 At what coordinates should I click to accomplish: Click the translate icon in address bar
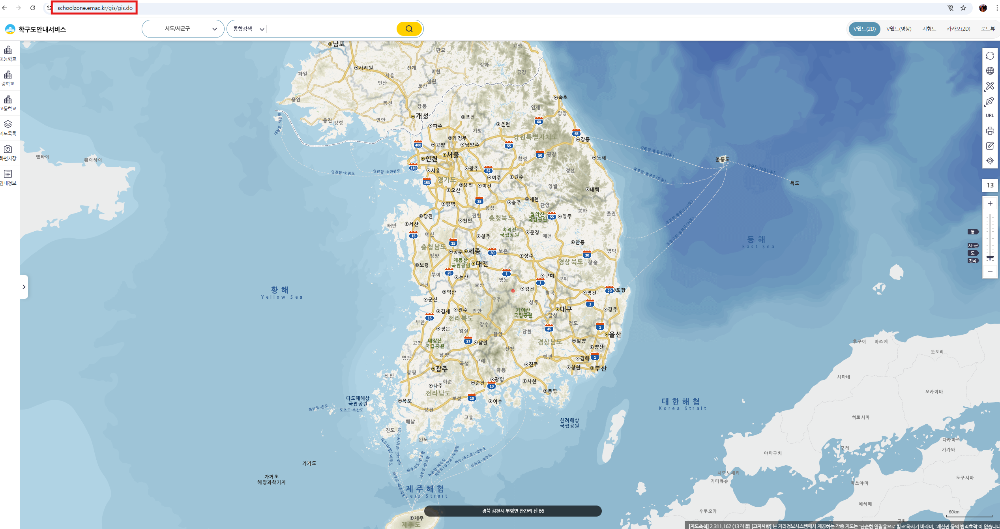[x=950, y=8]
